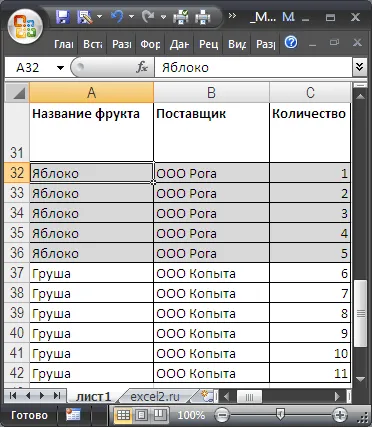
Task: Click the 100% zoom level button
Action: click(x=191, y=415)
